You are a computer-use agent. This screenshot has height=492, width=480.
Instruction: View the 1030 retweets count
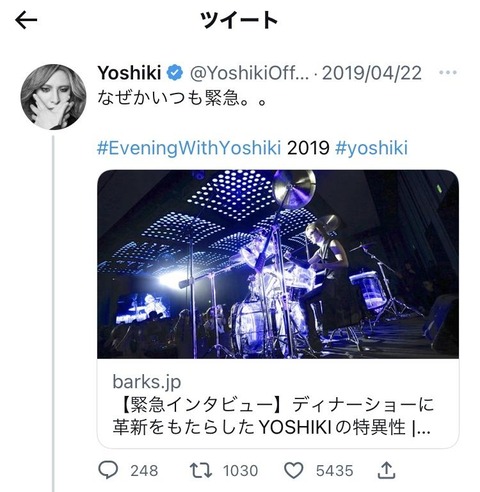click(x=240, y=471)
